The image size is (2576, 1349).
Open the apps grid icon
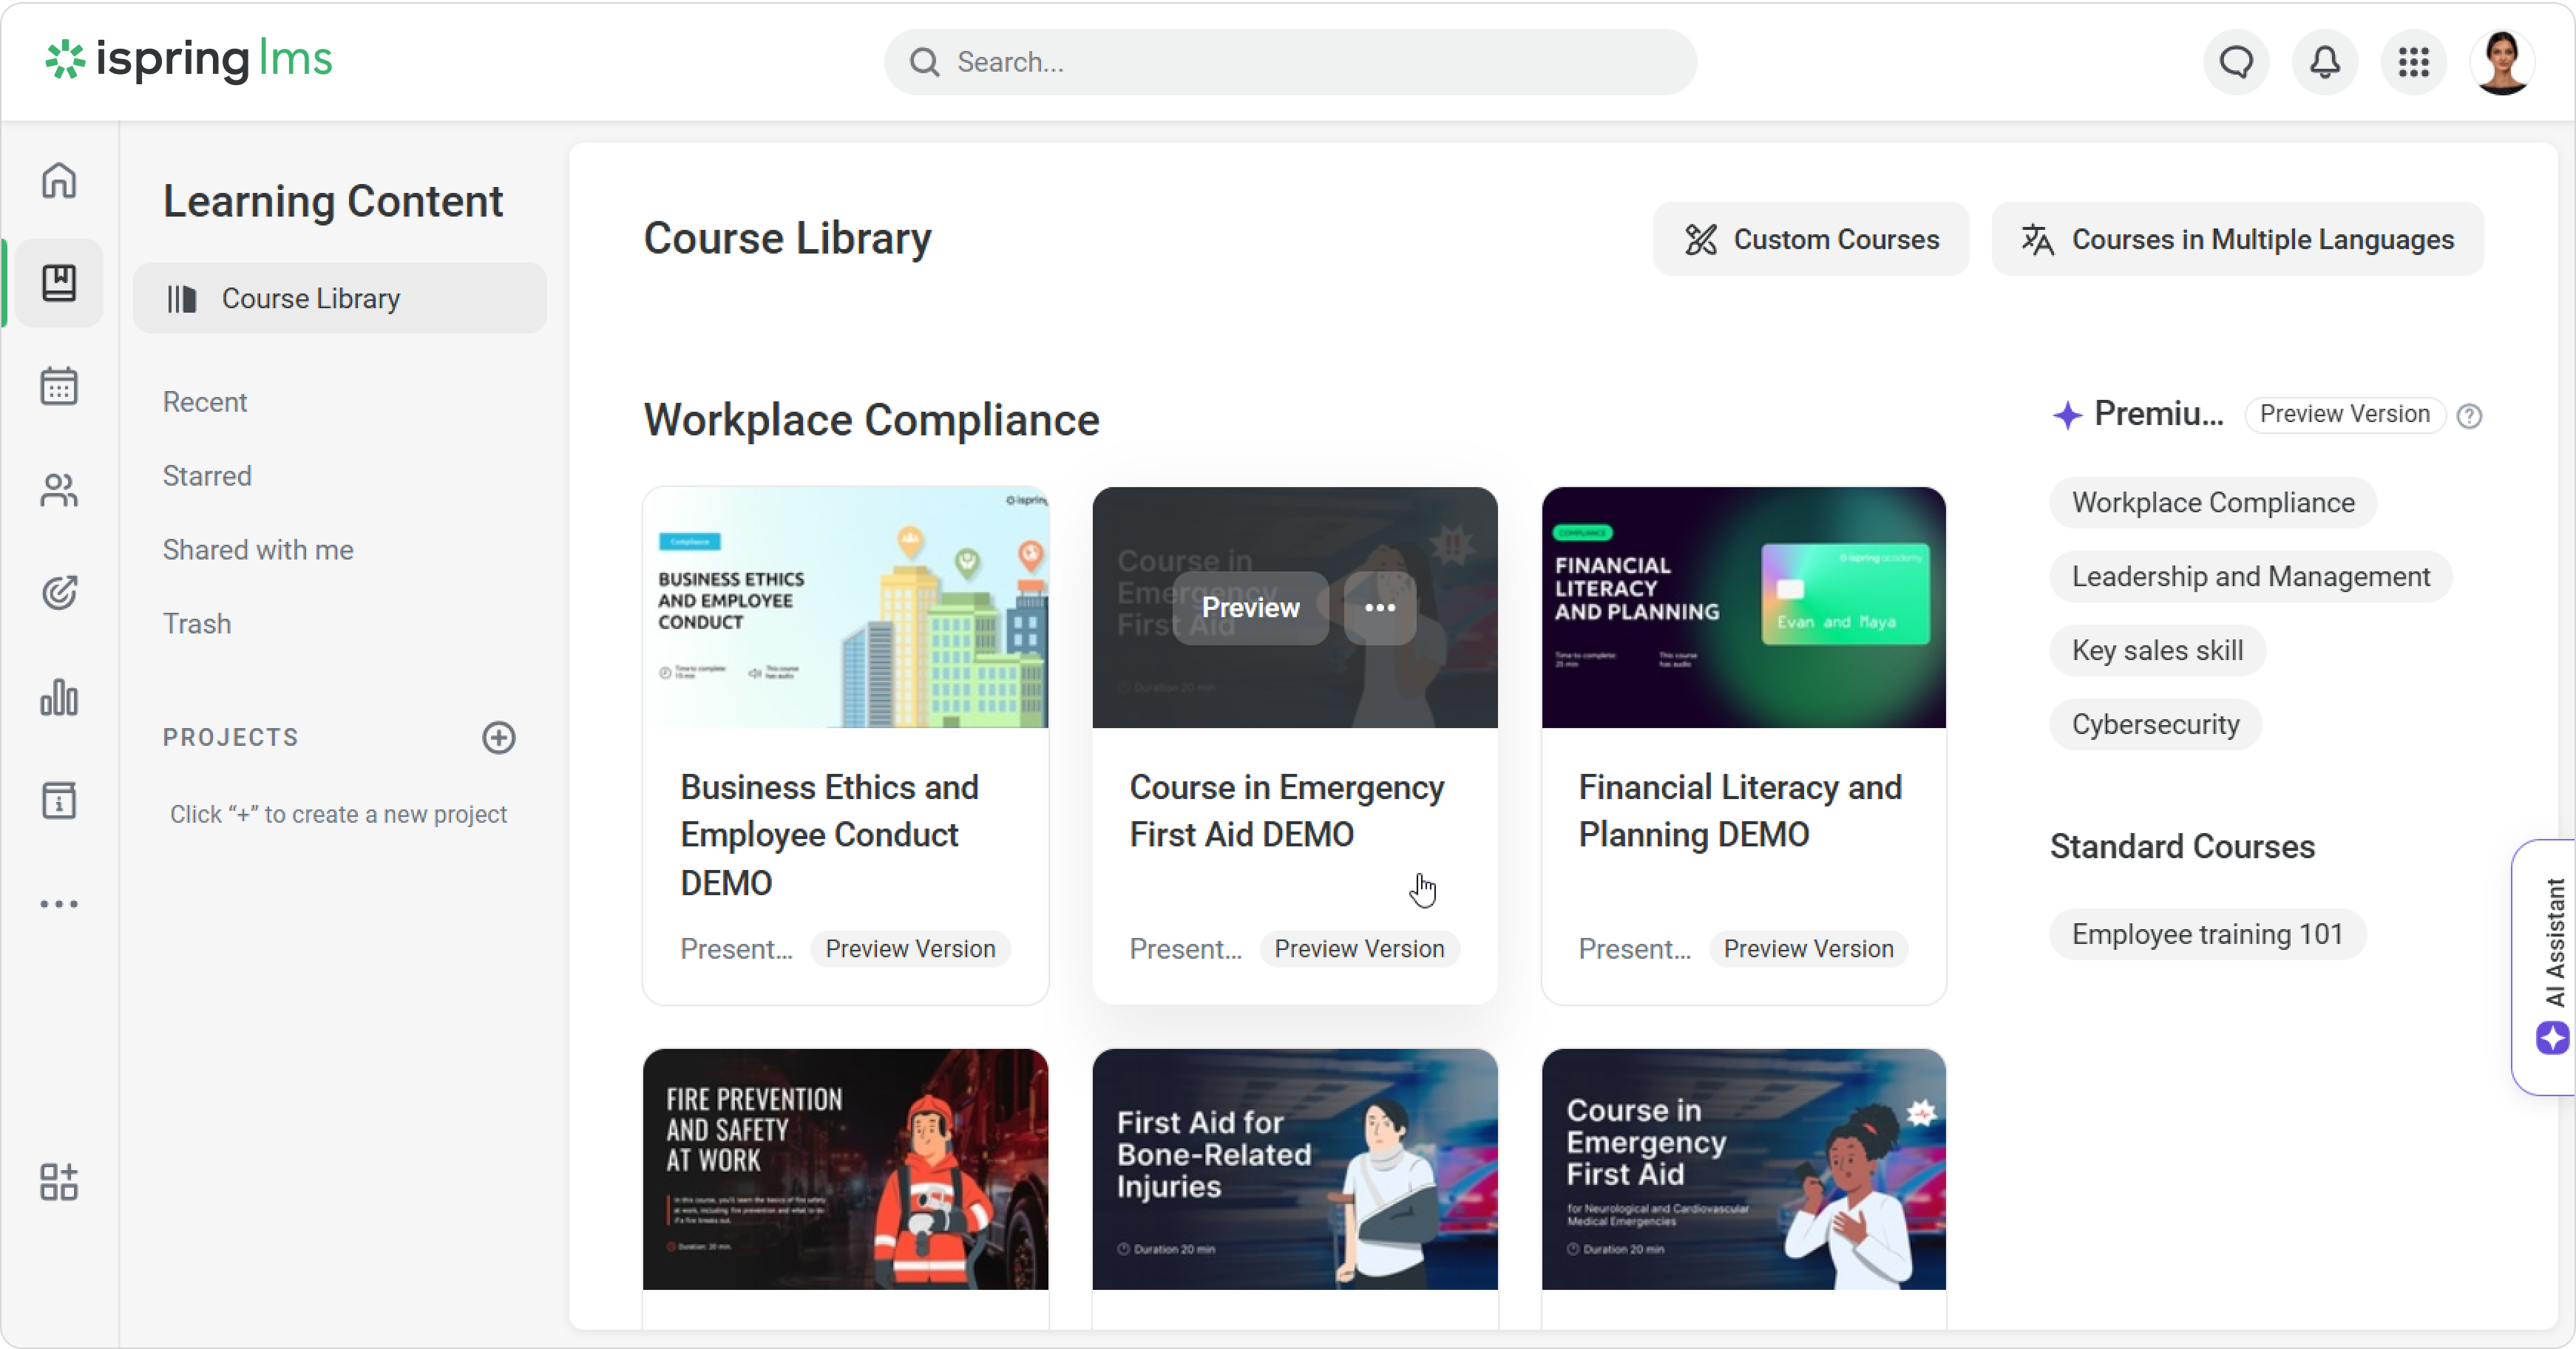(x=2413, y=62)
